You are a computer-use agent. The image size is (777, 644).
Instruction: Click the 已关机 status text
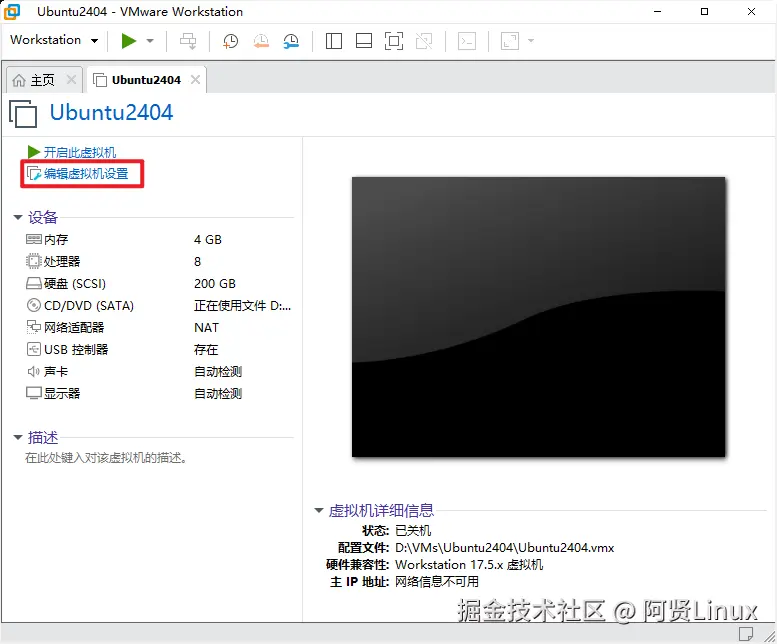413,531
